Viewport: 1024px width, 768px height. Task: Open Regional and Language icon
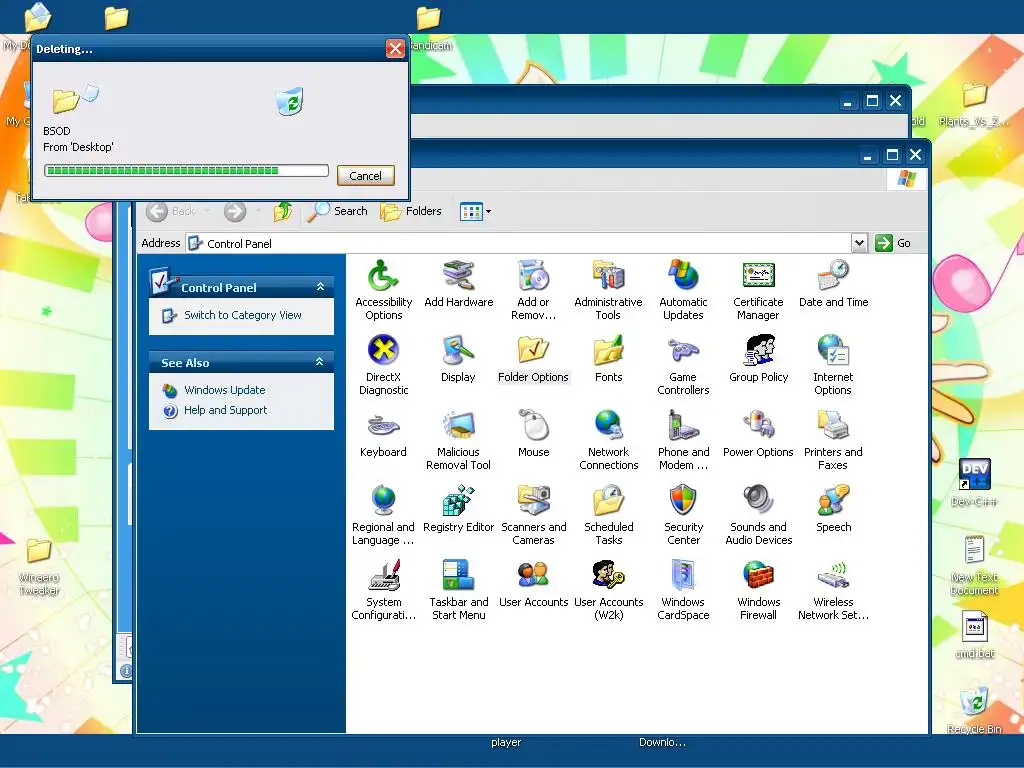click(x=383, y=515)
